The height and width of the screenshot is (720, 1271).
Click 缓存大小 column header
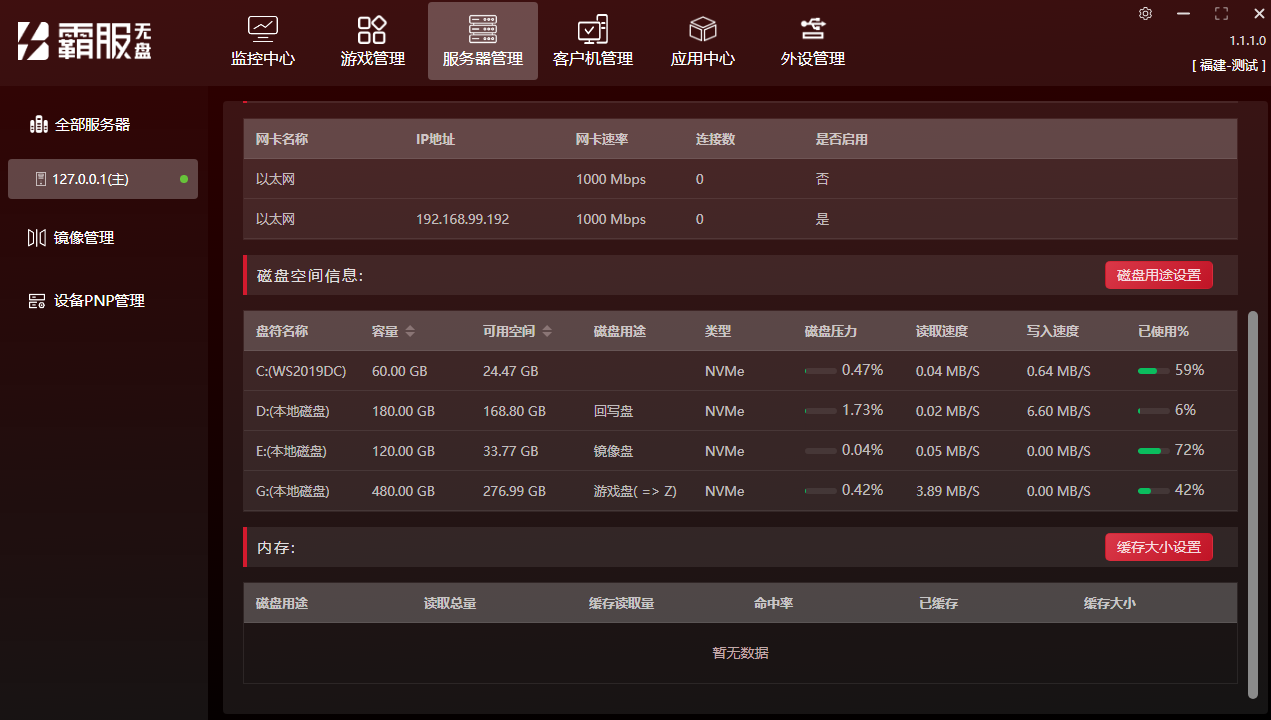(1110, 603)
